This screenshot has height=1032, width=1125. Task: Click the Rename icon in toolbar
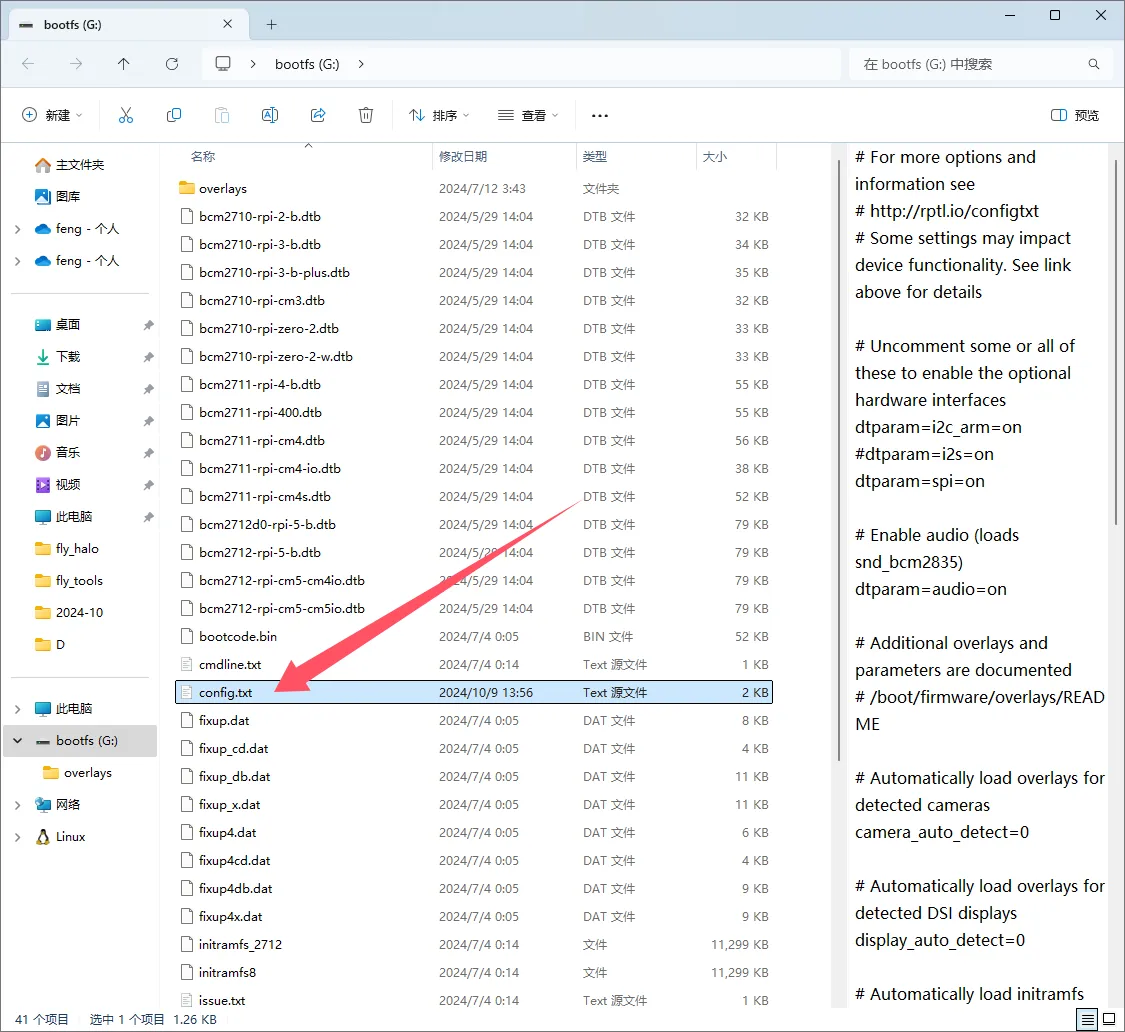coord(270,115)
